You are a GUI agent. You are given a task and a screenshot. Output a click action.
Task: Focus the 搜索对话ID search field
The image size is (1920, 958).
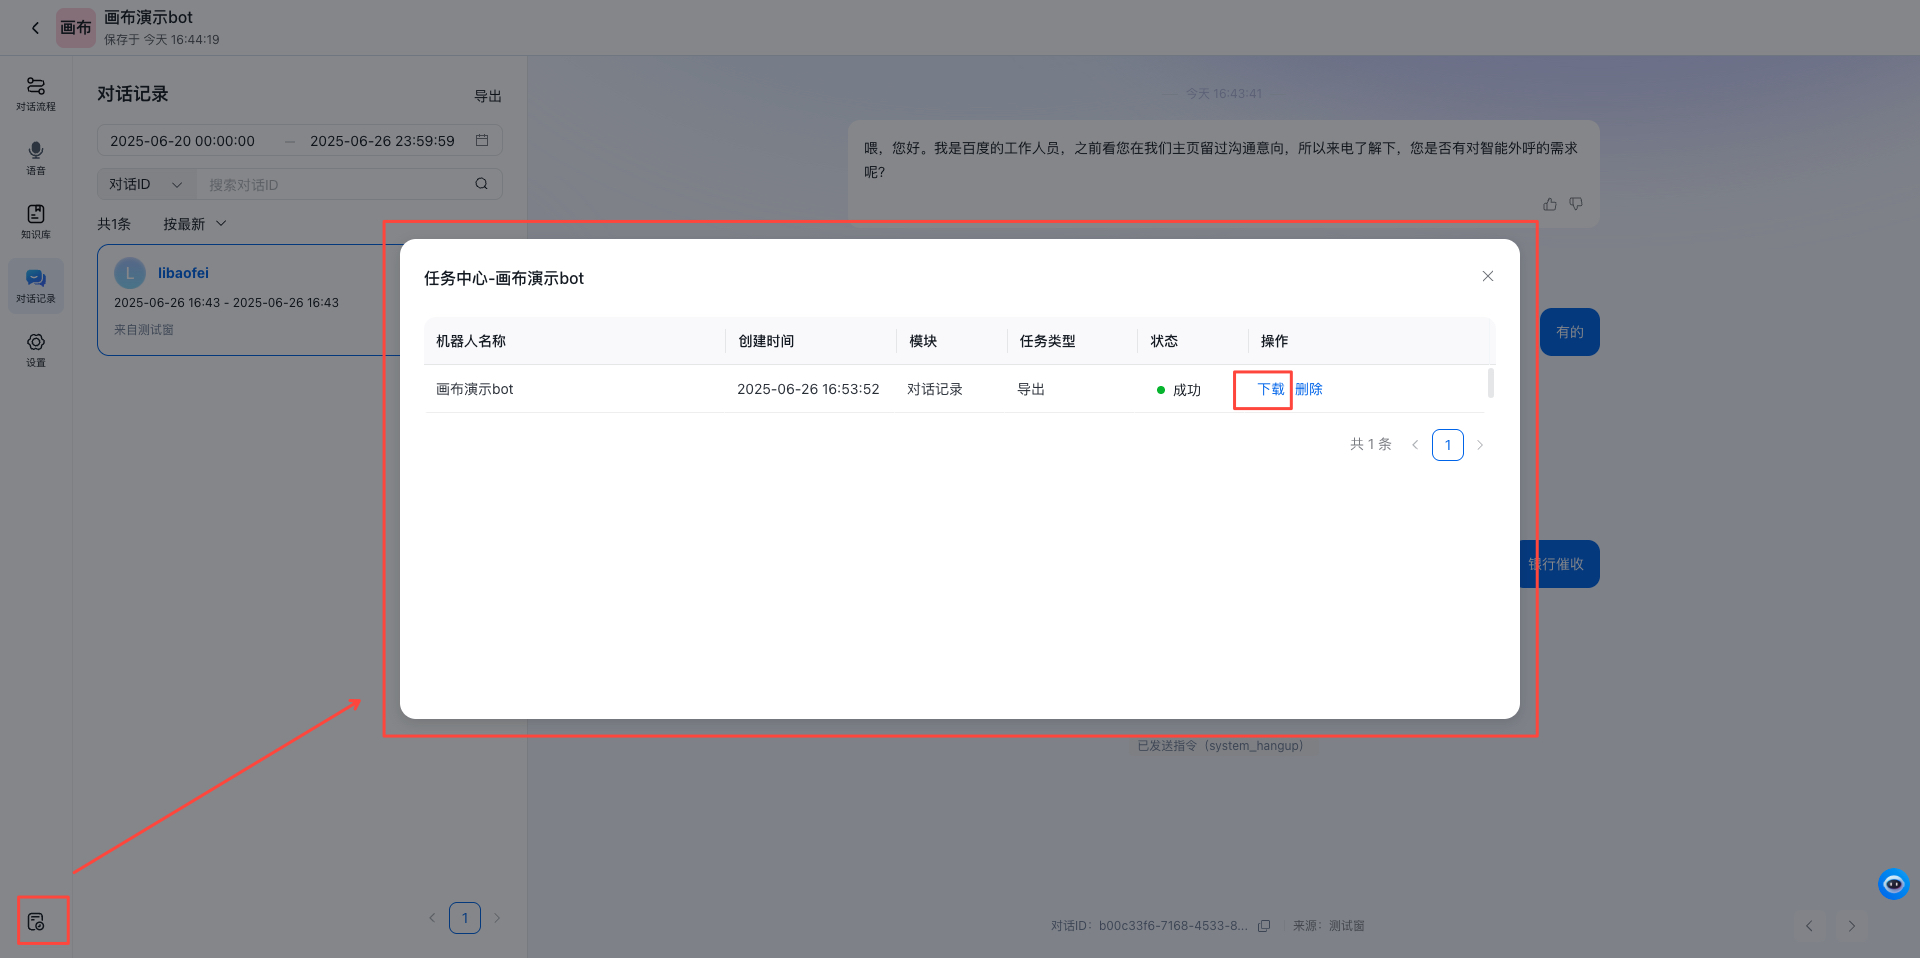[x=335, y=184]
